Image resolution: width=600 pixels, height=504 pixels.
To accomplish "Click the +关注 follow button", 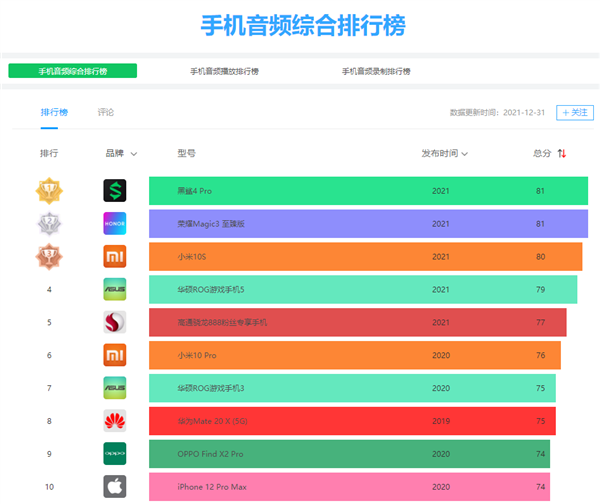I will point(575,113).
